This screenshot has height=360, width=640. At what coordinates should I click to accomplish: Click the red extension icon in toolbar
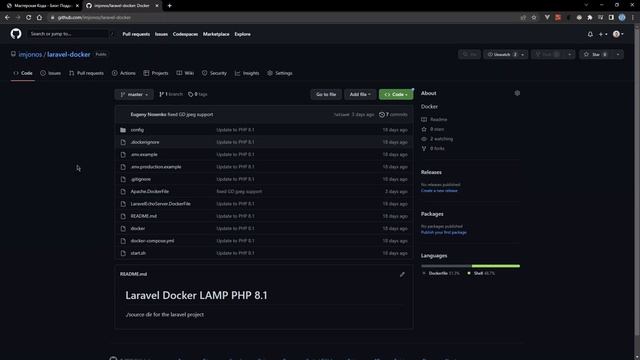click(x=558, y=18)
